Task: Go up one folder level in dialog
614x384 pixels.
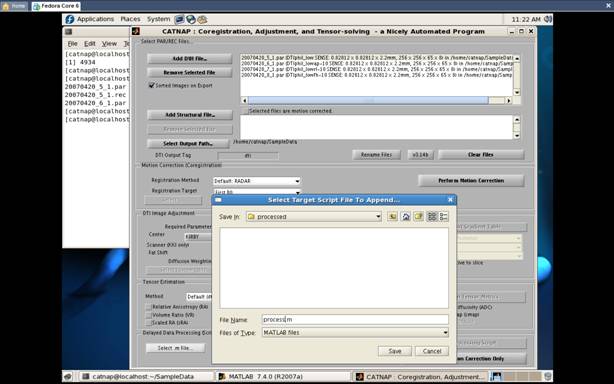Action: [x=392, y=216]
